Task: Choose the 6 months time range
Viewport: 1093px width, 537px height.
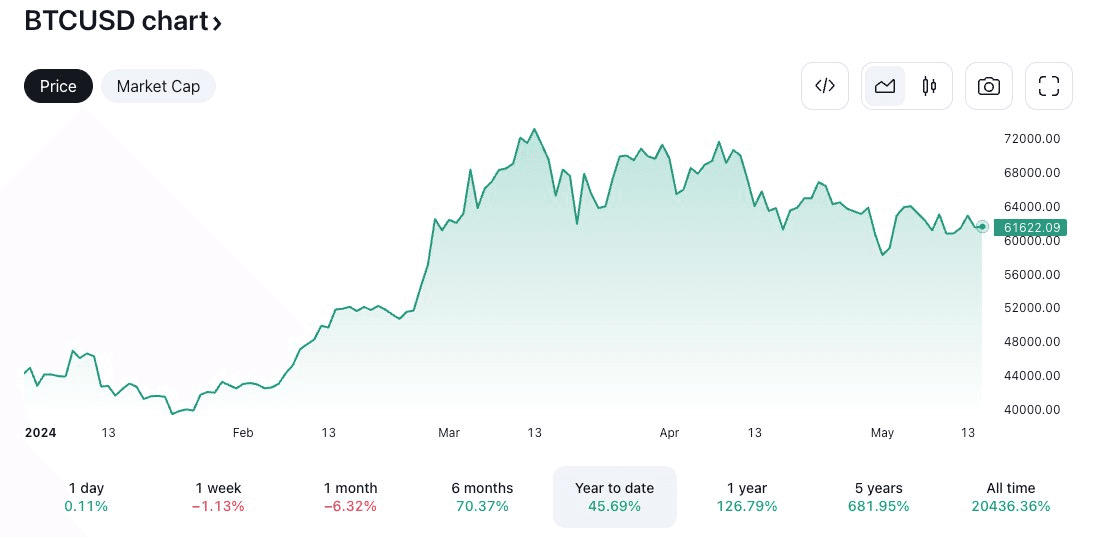Action: [482, 497]
